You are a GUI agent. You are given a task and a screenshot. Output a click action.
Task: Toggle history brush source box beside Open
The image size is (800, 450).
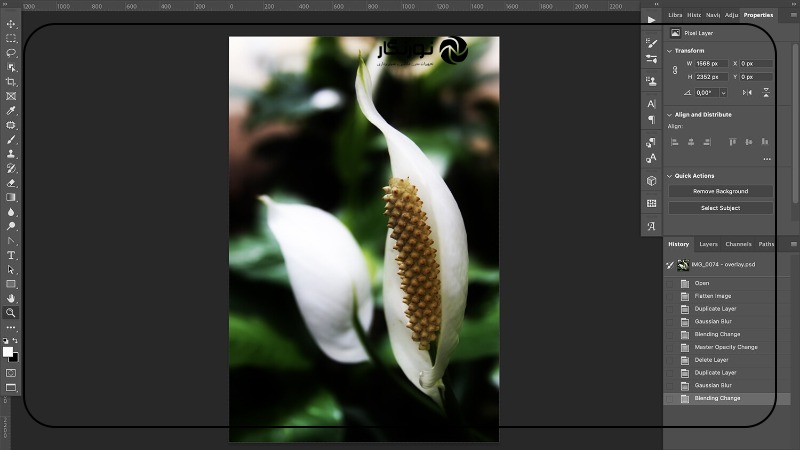(x=671, y=283)
